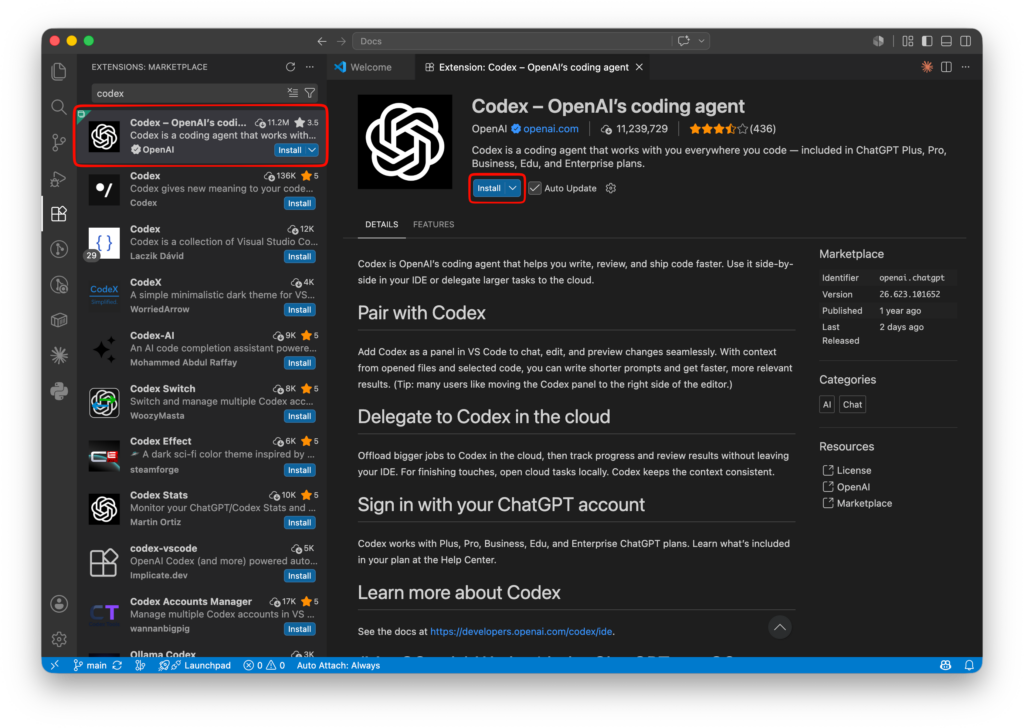Open remote window icon in status bar

pyautogui.click(x=55, y=665)
